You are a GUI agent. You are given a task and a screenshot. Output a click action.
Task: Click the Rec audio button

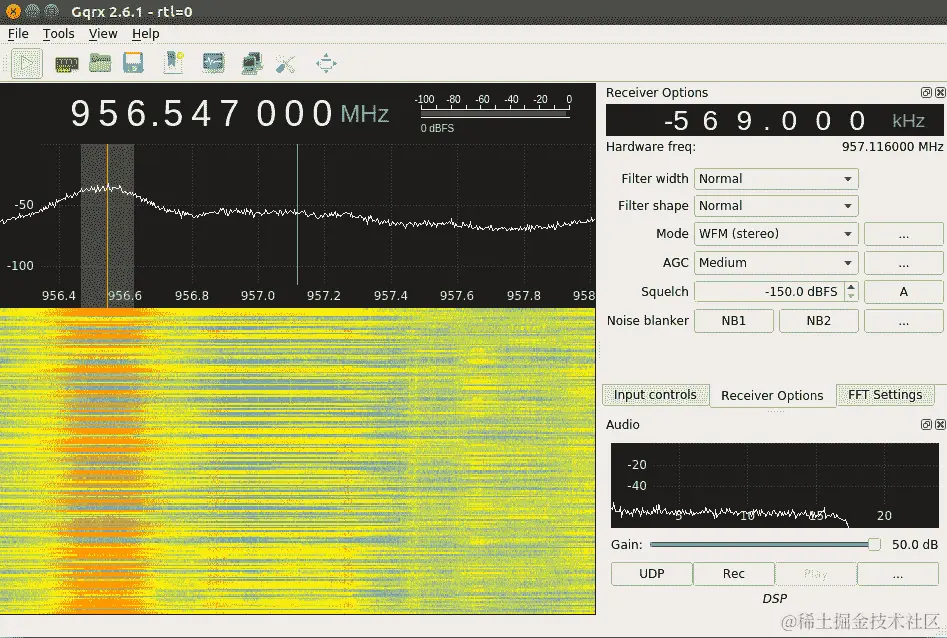click(x=733, y=574)
